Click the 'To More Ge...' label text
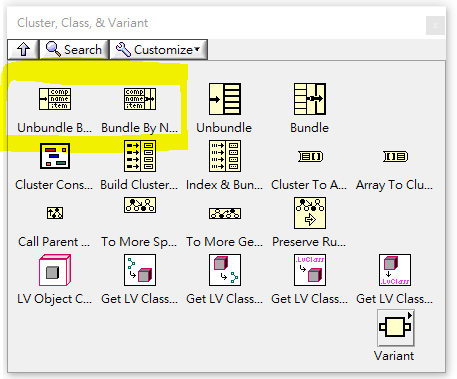The image size is (457, 379). [x=224, y=242]
